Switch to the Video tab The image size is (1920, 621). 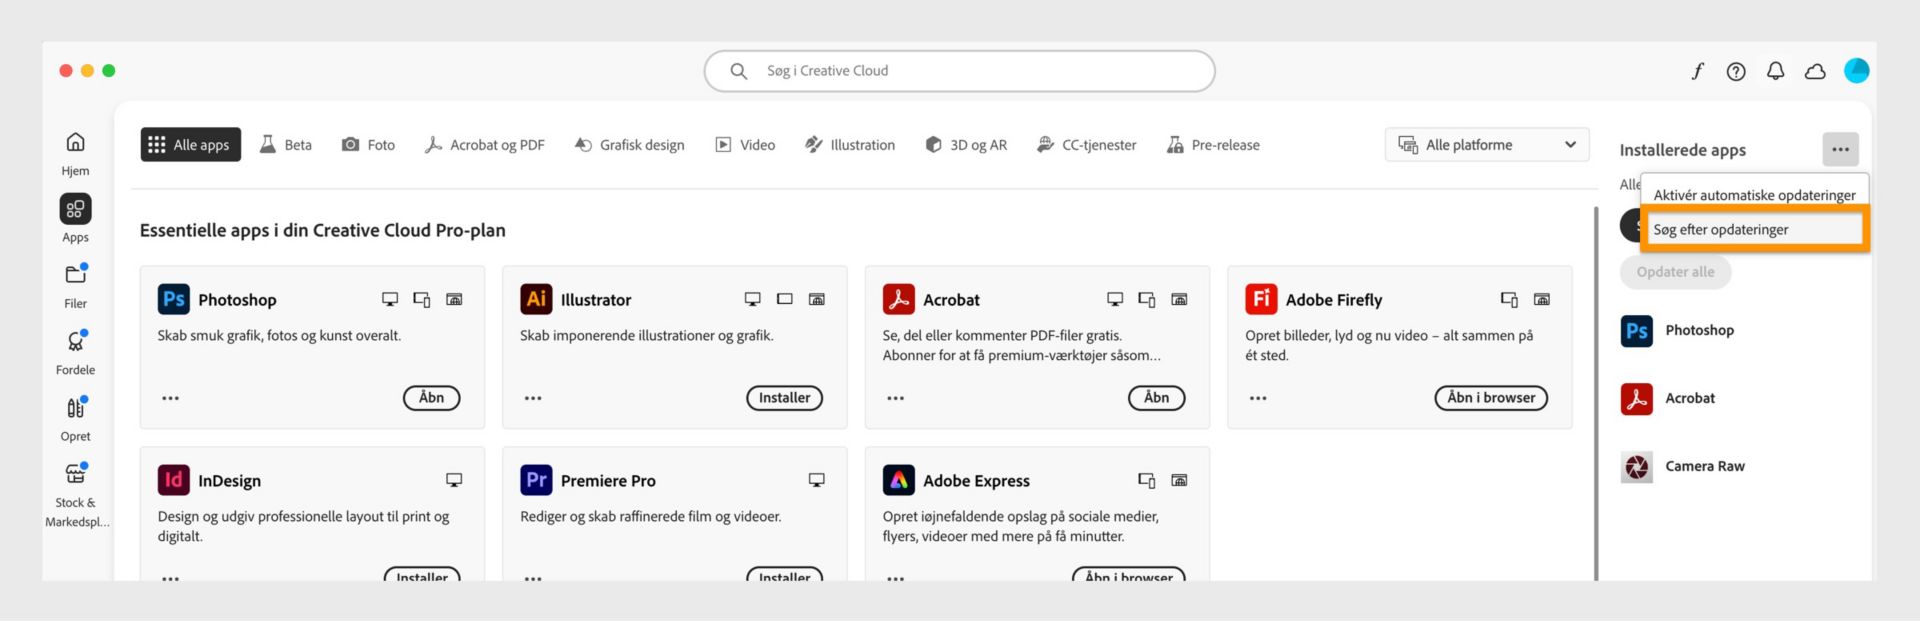point(745,145)
